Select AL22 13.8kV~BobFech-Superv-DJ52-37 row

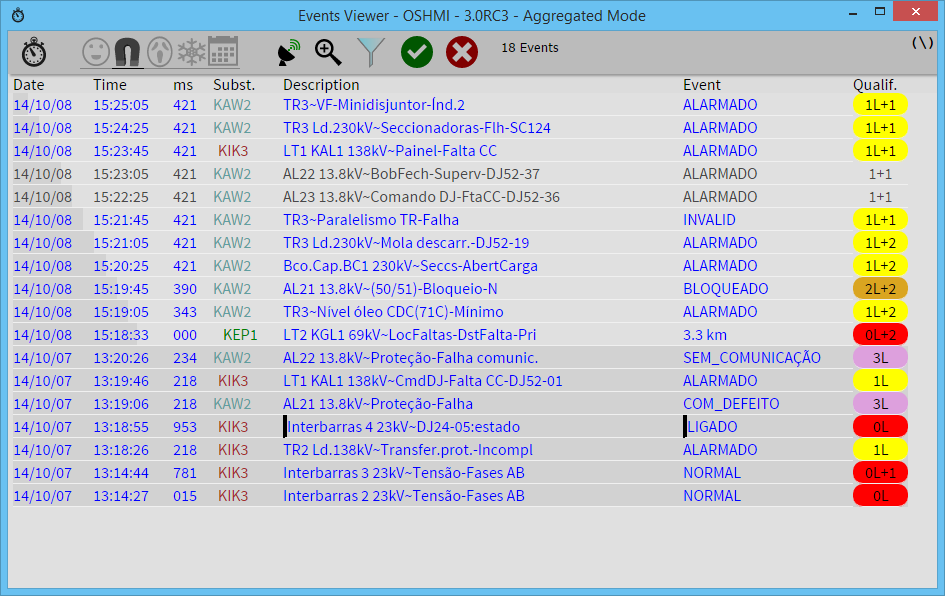460,174
